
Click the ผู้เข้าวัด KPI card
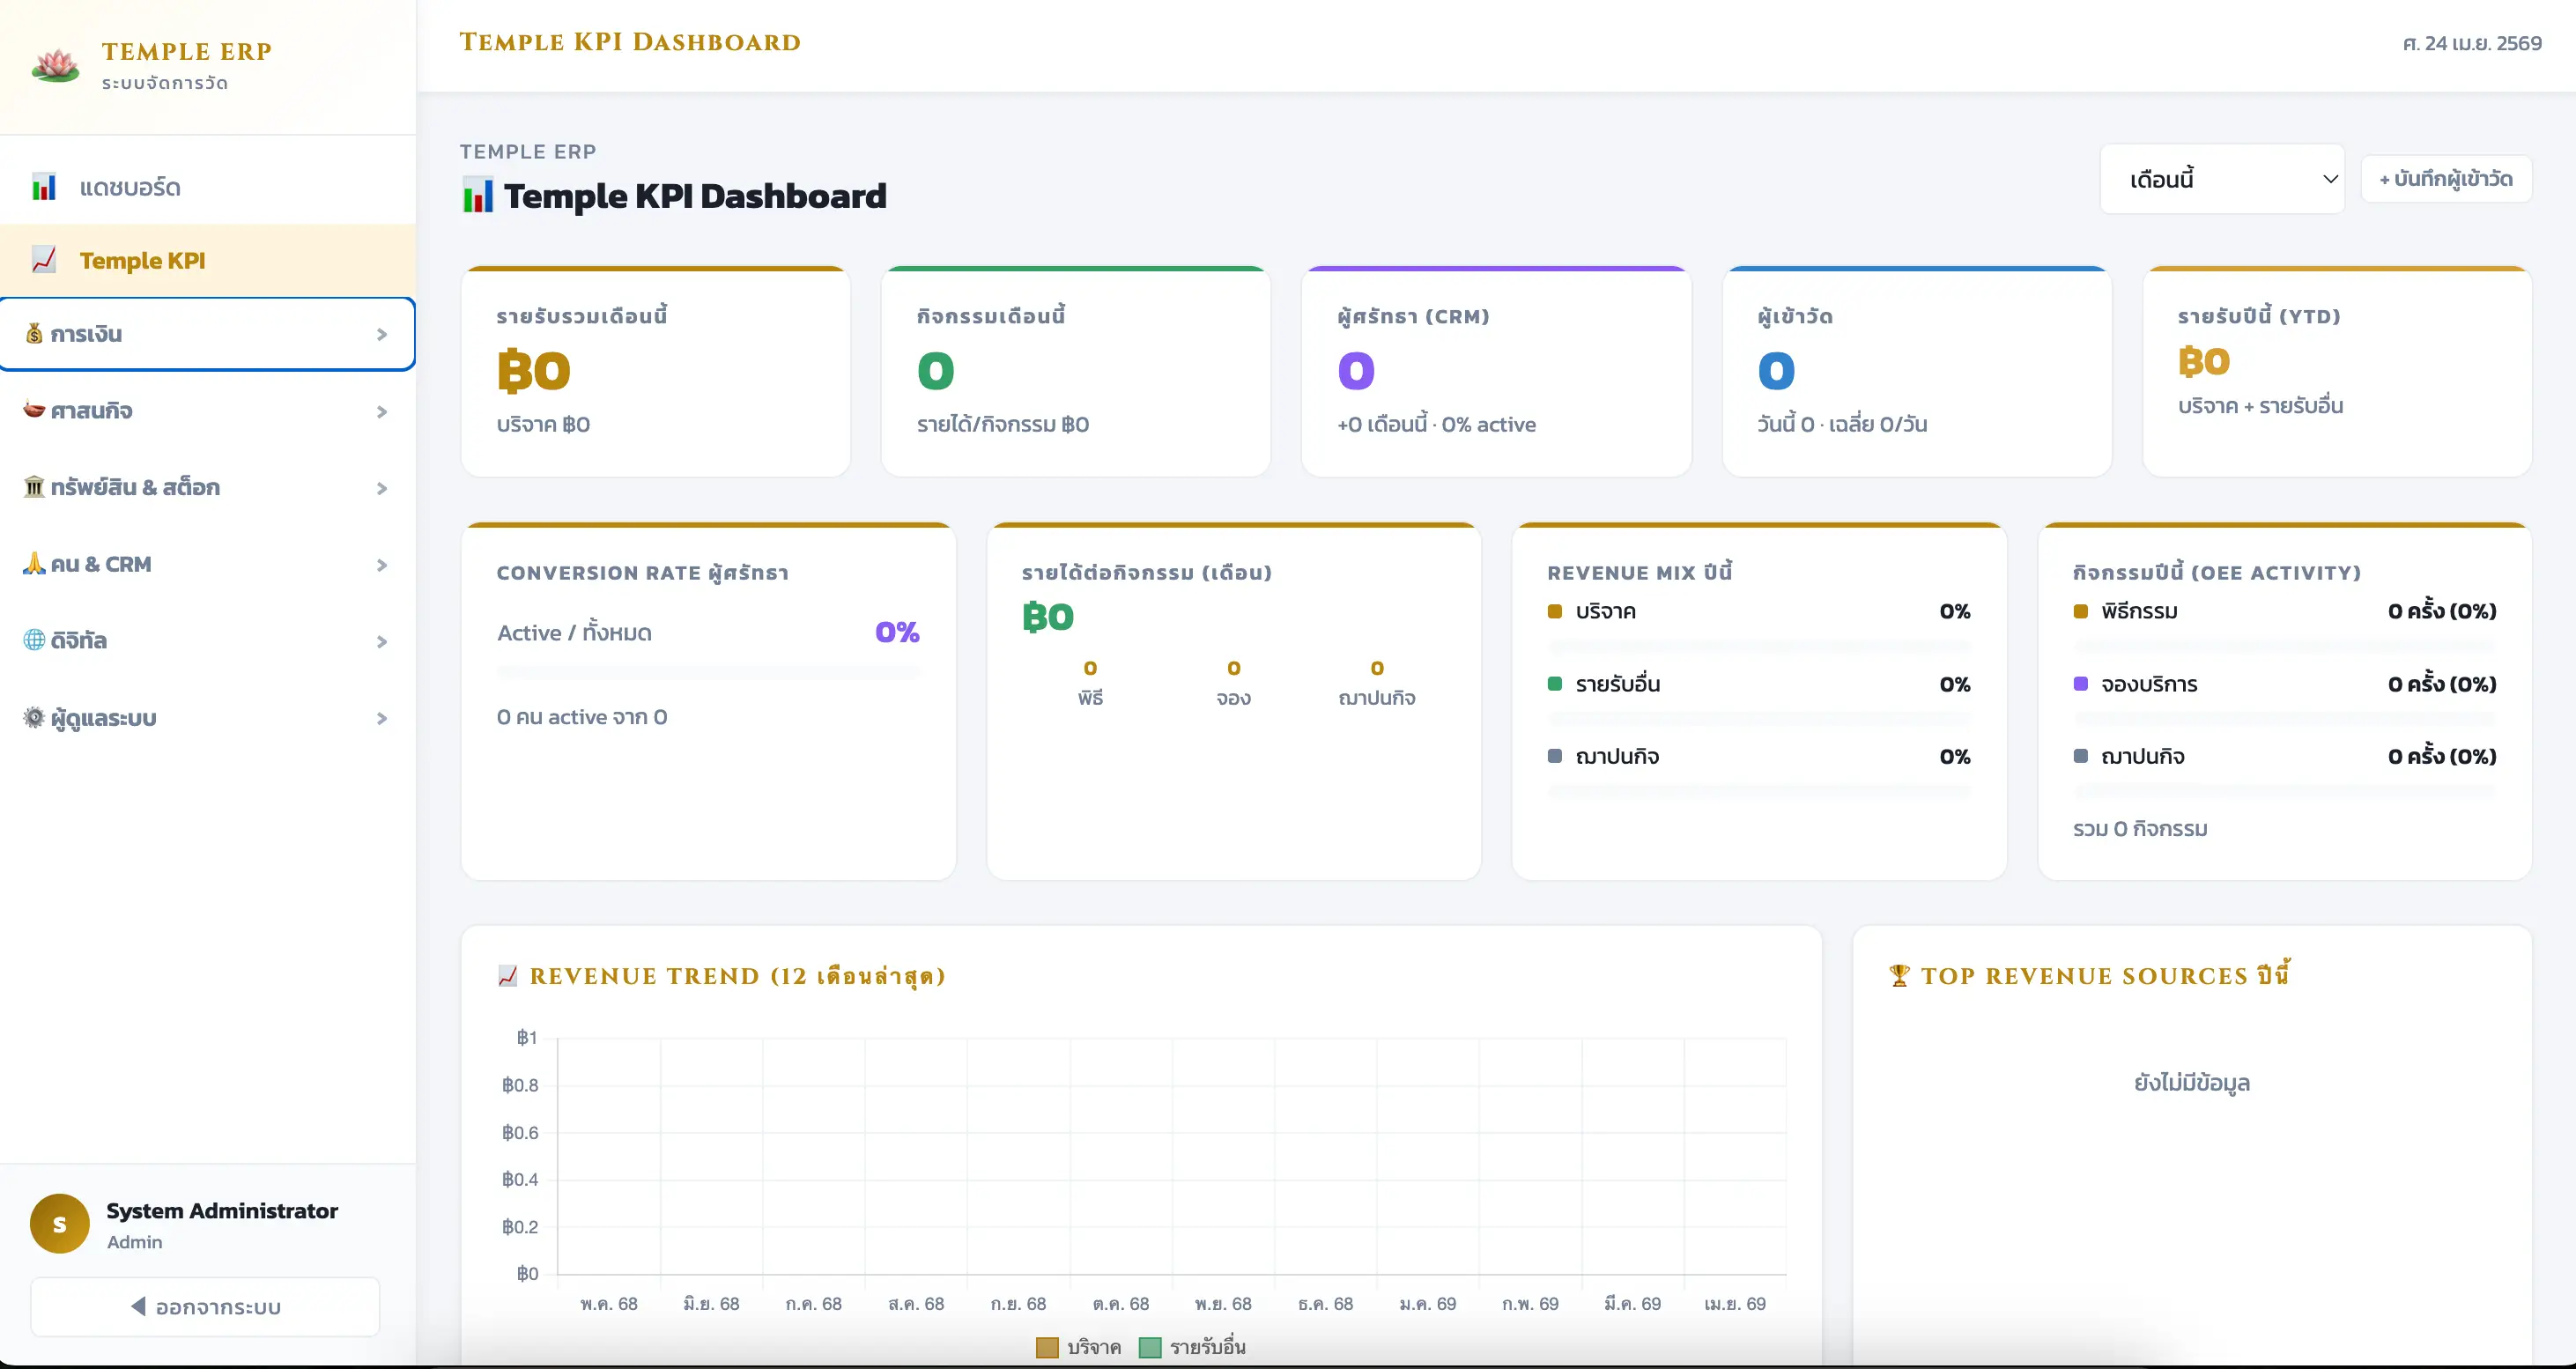1917,372
